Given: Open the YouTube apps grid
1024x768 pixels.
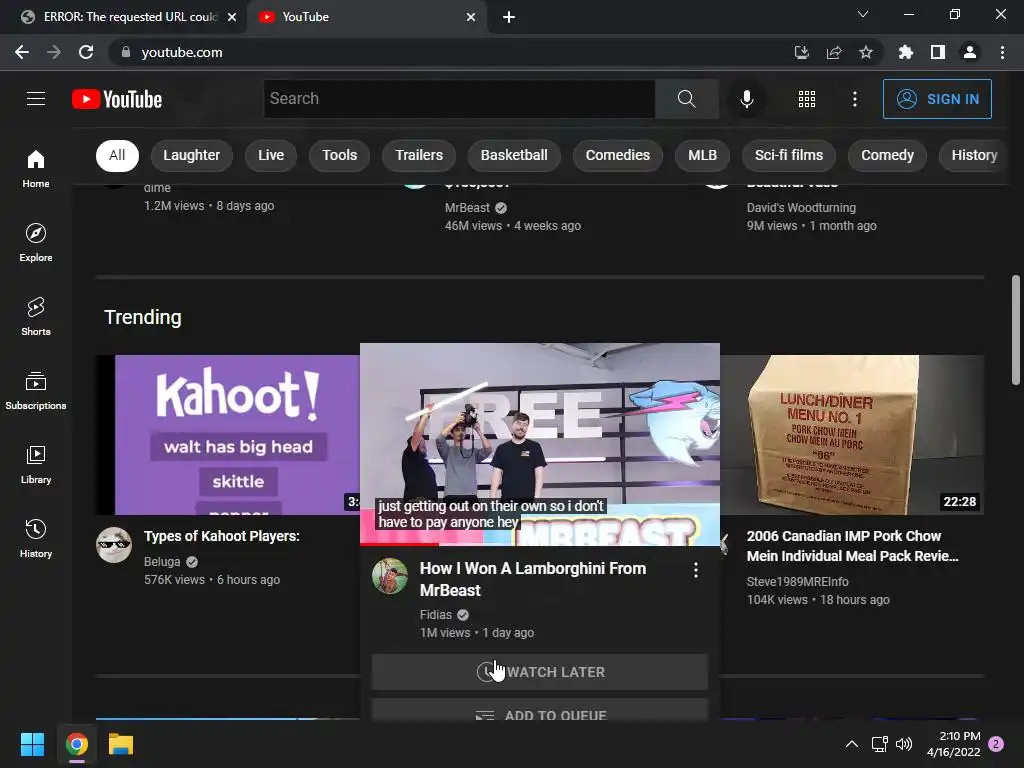Looking at the screenshot, I should point(807,99).
